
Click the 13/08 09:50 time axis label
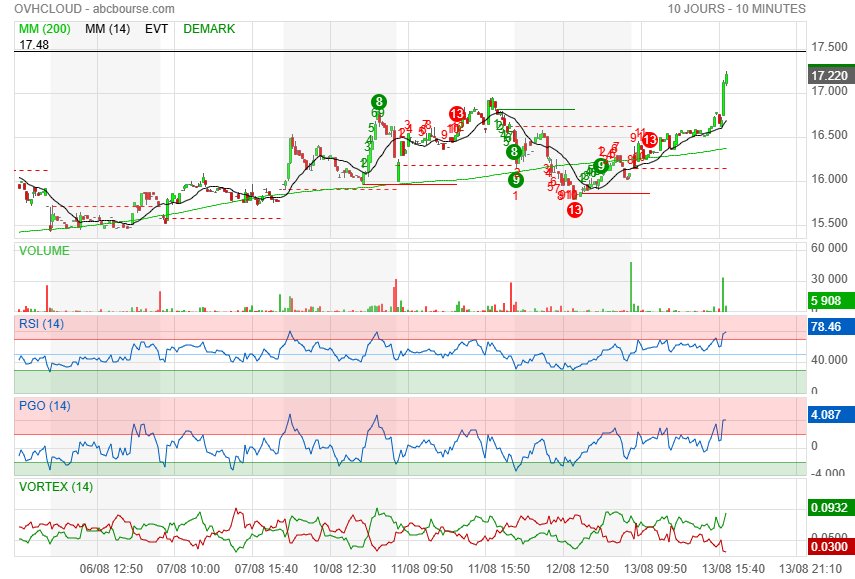655,569
